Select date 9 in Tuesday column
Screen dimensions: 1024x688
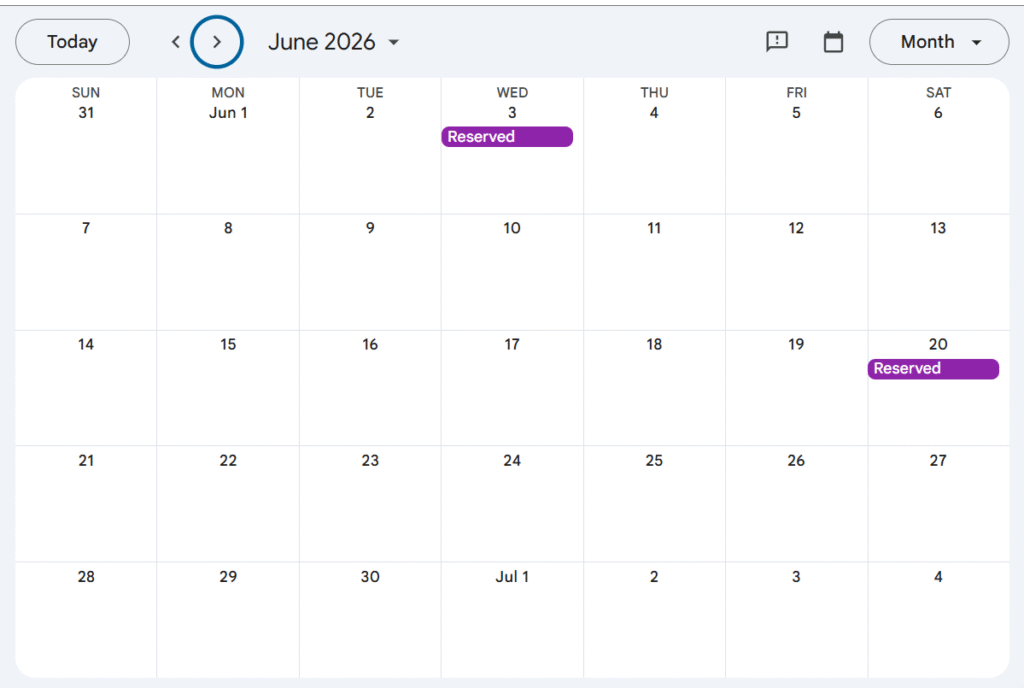(370, 229)
